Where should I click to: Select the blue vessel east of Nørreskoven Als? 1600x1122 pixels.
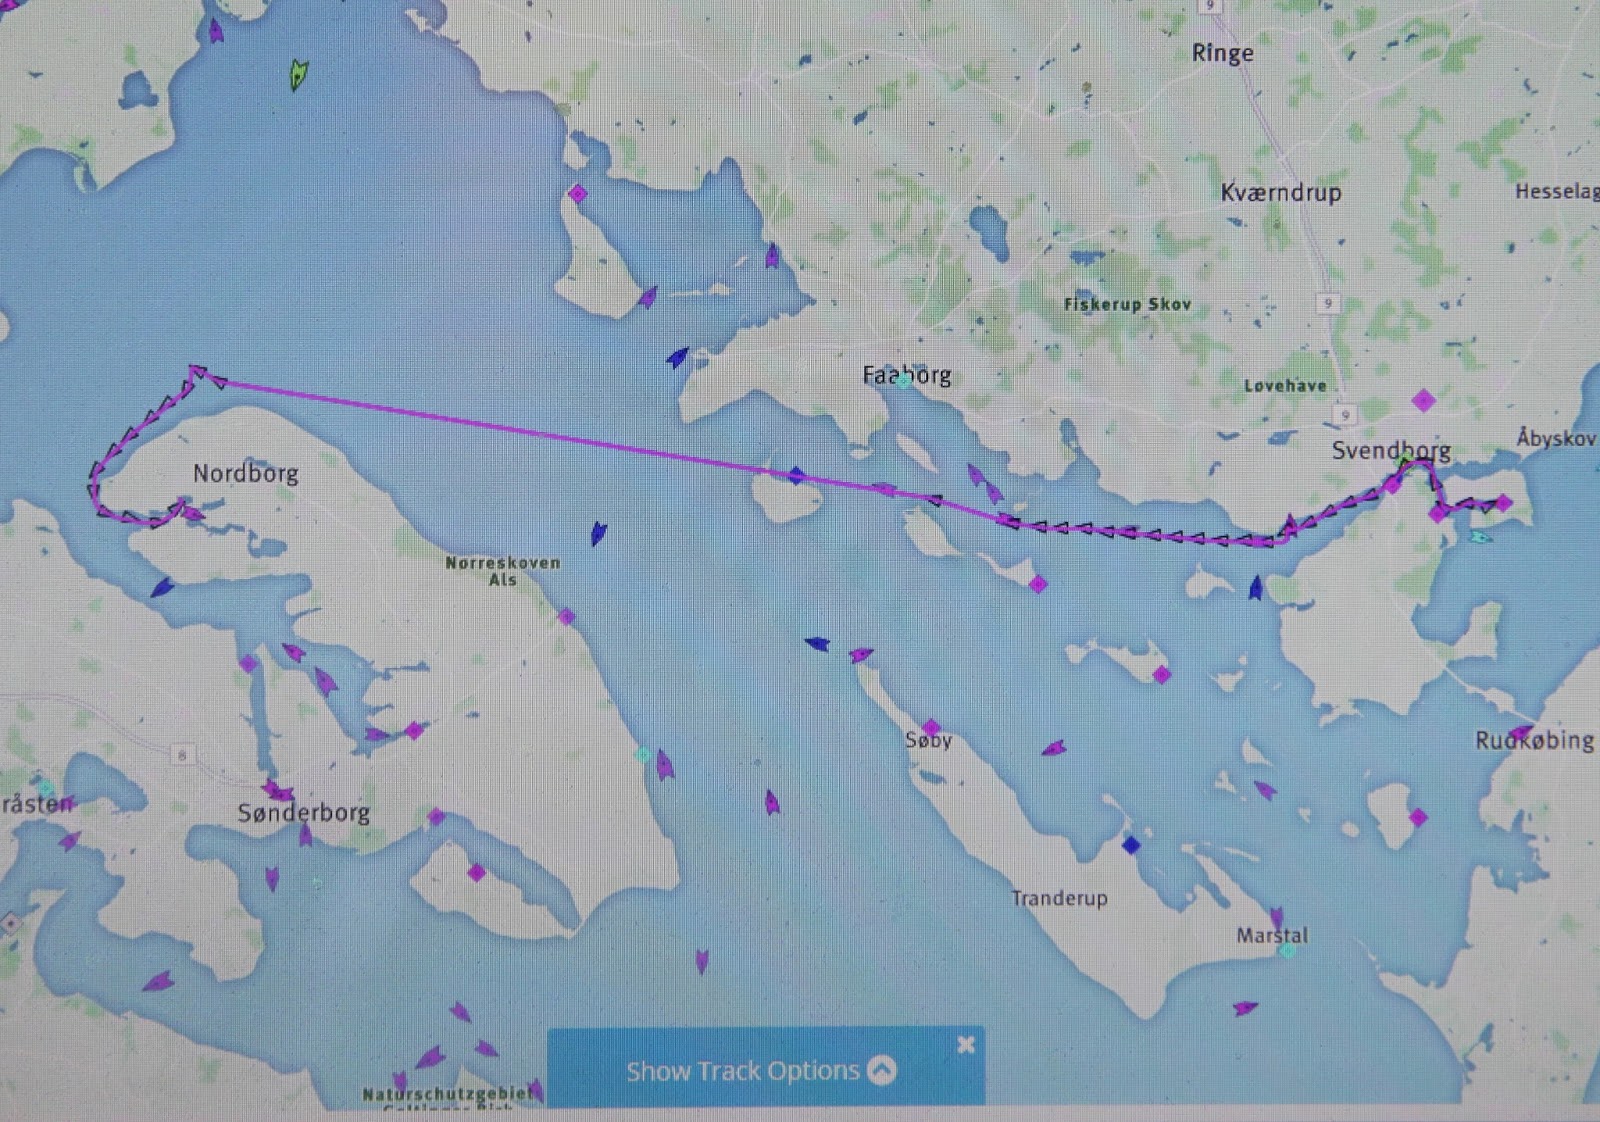tap(598, 533)
